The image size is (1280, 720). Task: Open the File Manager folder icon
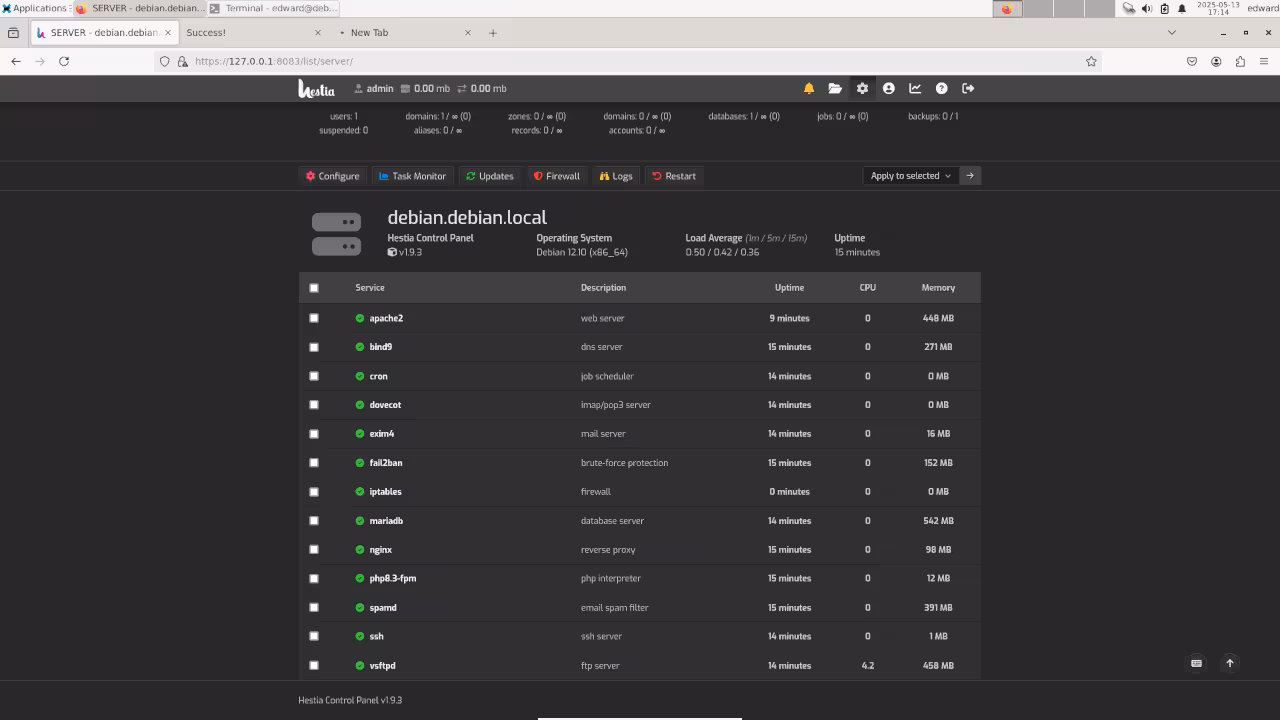(835, 89)
